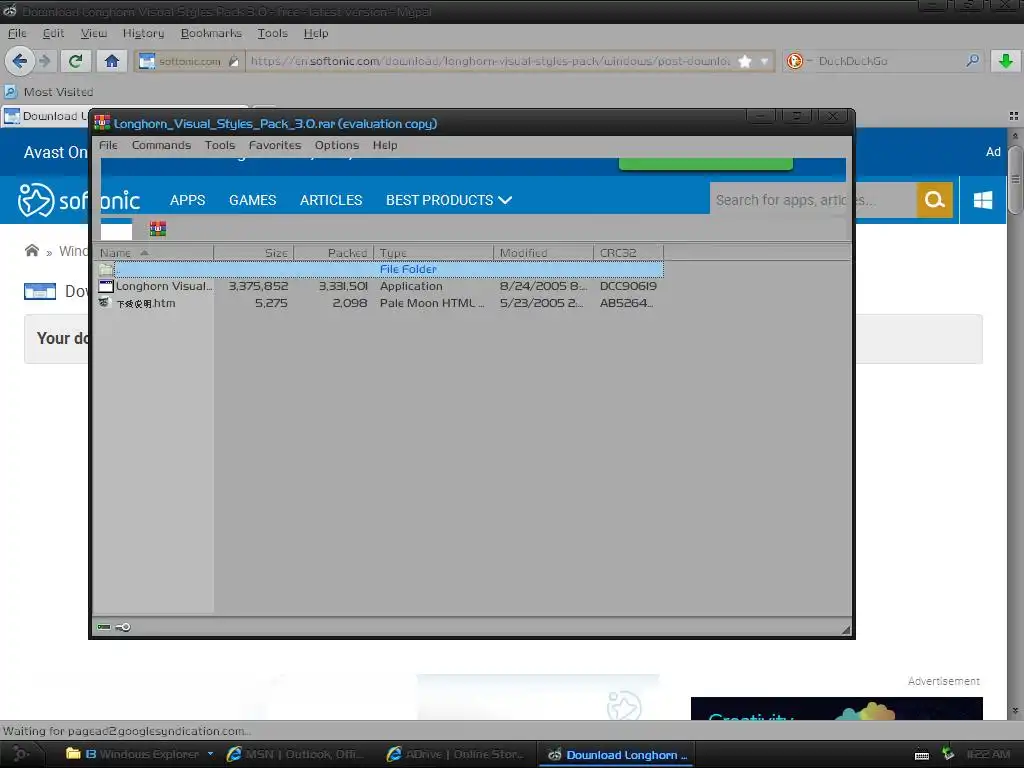Open WinRAR Tools menu
1024x768 pixels.
(219, 145)
